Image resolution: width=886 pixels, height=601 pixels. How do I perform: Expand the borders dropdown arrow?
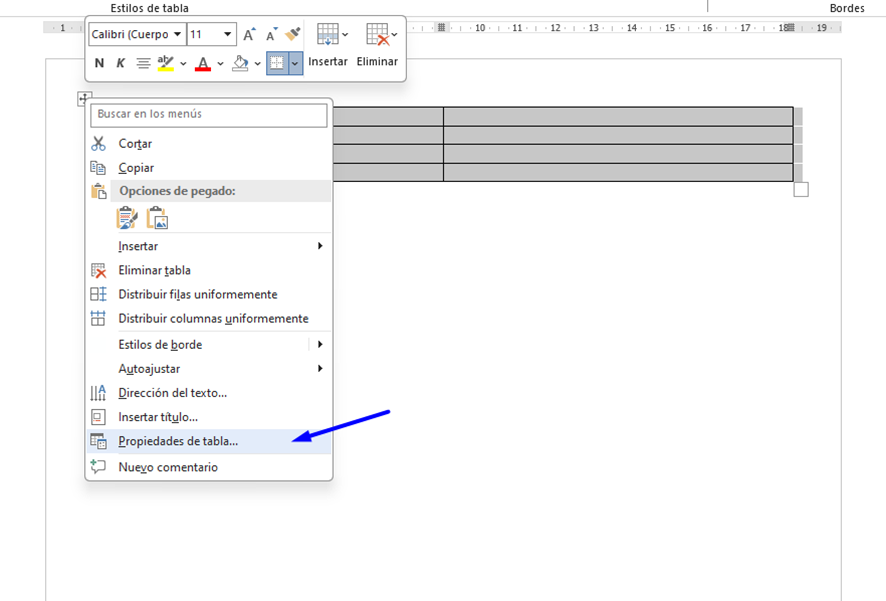click(296, 63)
